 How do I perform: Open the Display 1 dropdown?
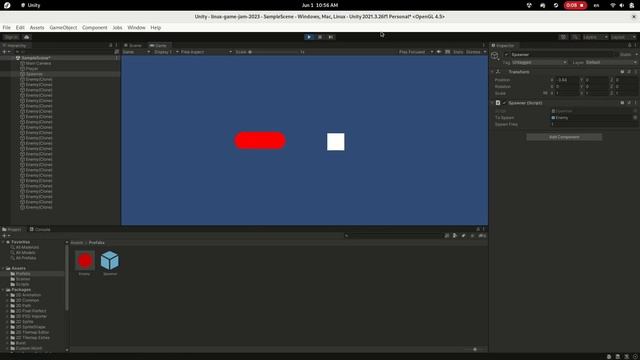(x=166, y=52)
